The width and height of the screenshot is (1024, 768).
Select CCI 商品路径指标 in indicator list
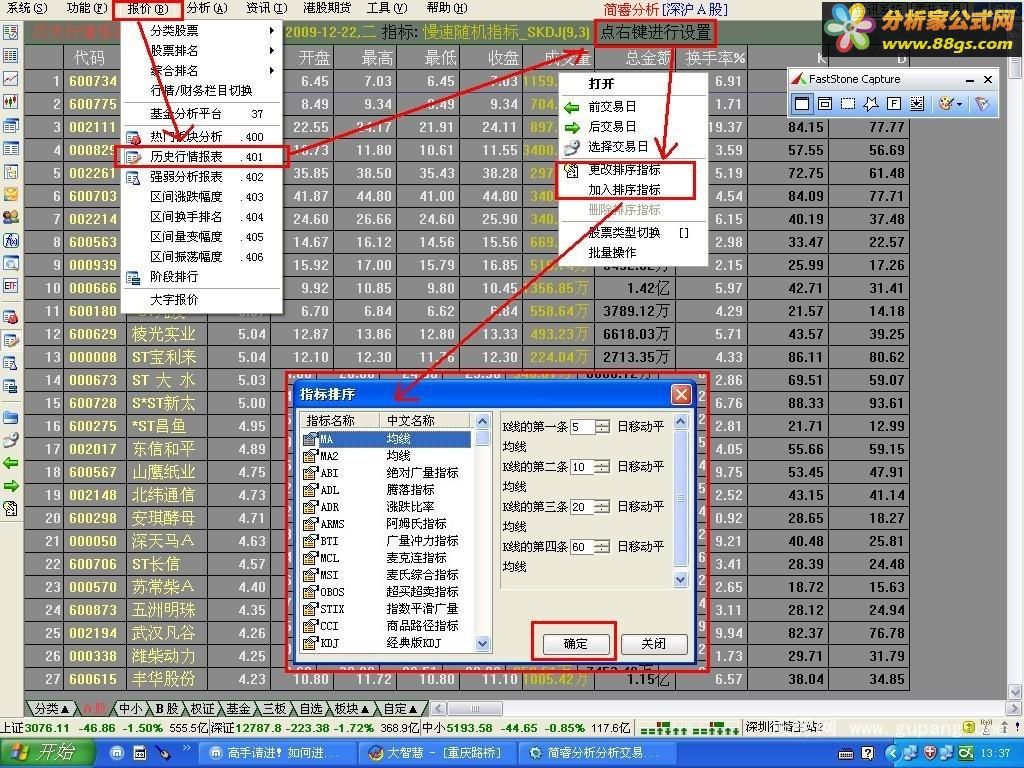pos(387,626)
